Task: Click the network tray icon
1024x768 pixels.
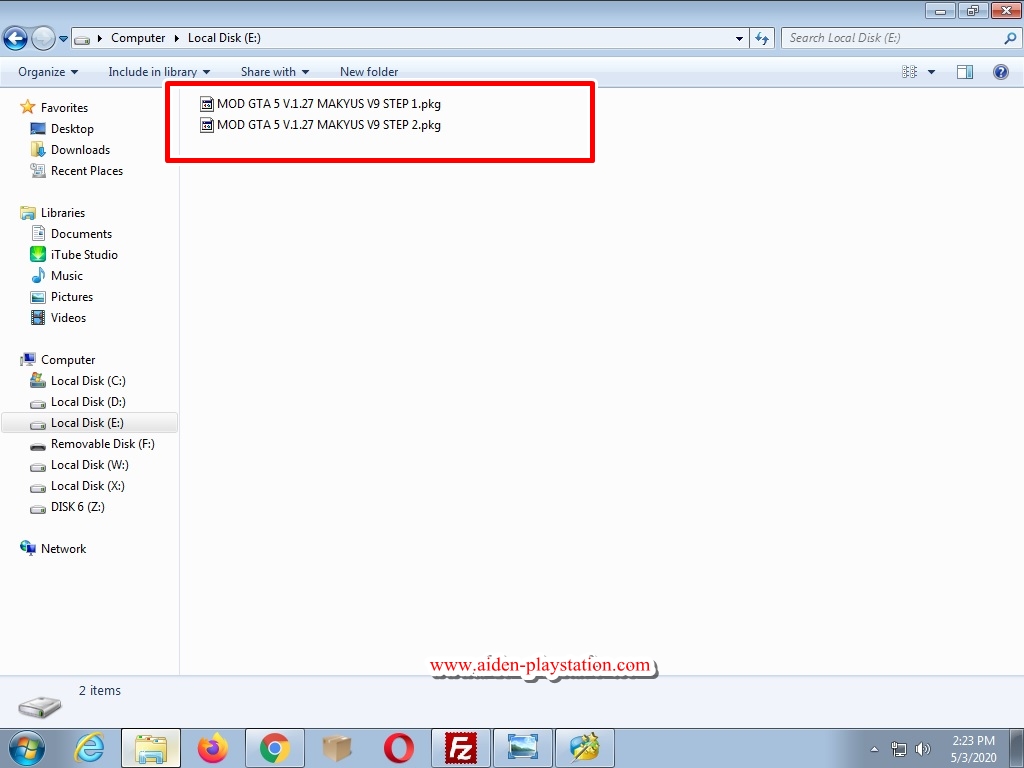Action: coord(899,749)
